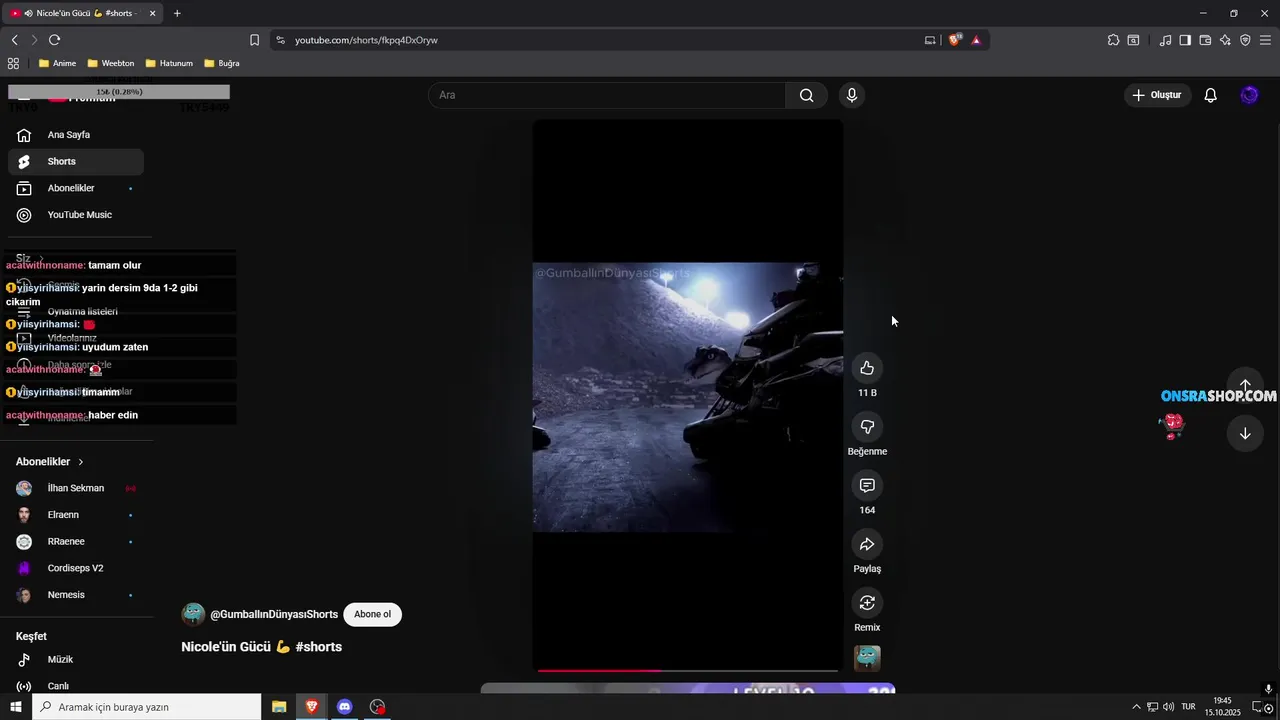The height and width of the screenshot is (720, 1280).
Task: Open File Explorer from the taskbar
Action: (x=279, y=707)
